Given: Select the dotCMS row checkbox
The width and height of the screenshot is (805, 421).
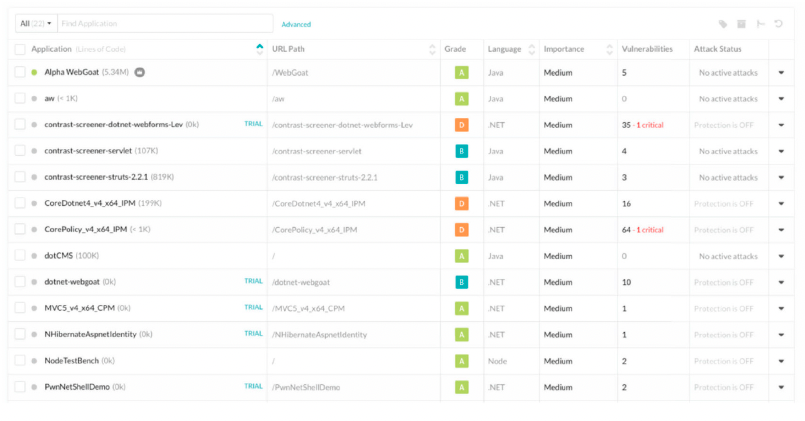Looking at the screenshot, I should 20,255.
